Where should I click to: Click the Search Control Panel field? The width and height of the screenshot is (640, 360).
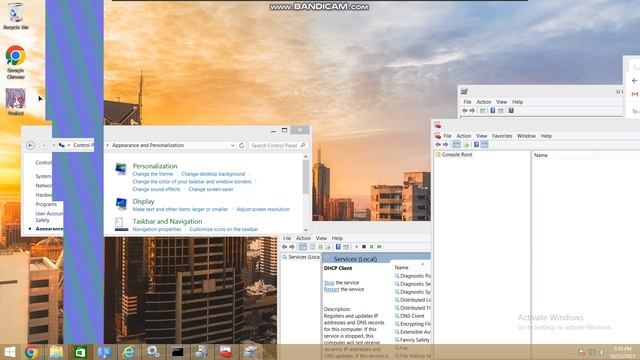tap(278, 145)
